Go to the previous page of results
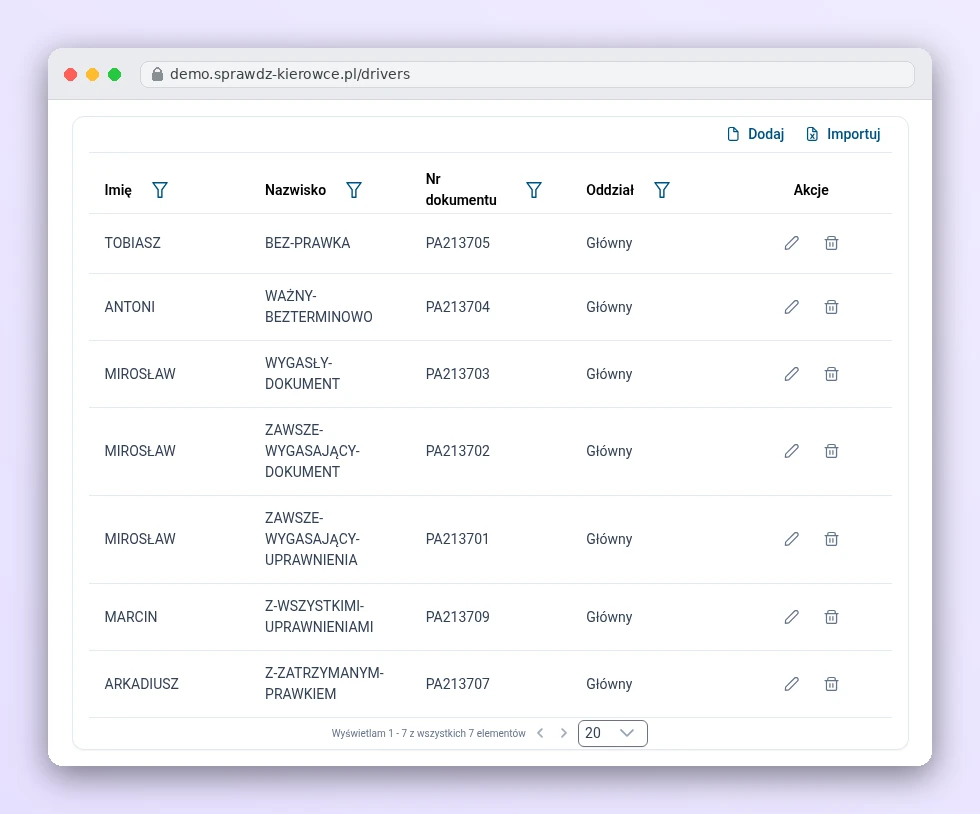Screen dimensions: 980x814 point(541,733)
